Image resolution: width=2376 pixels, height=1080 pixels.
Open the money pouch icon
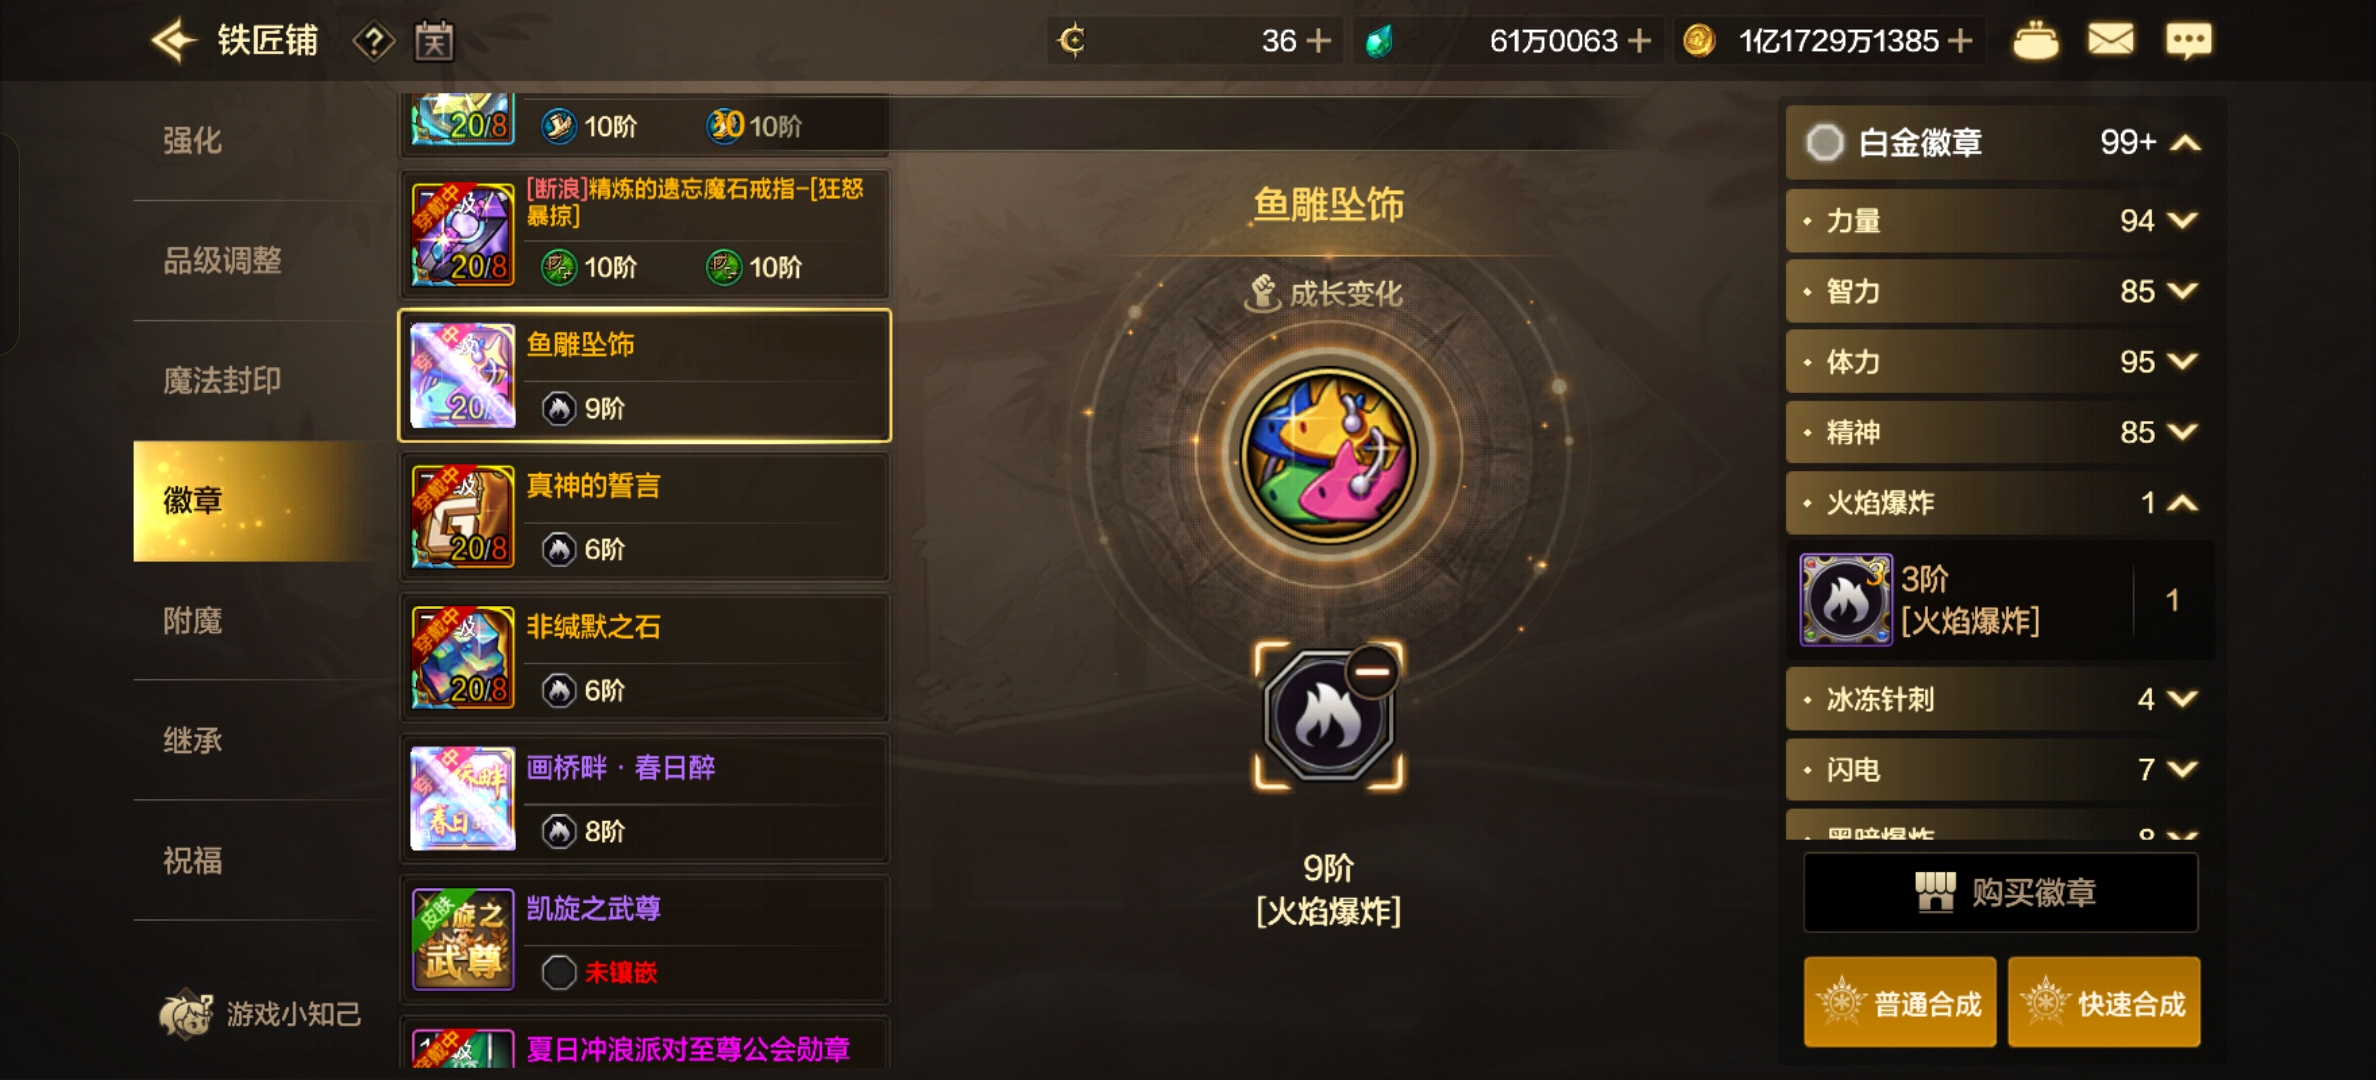pos(2035,41)
